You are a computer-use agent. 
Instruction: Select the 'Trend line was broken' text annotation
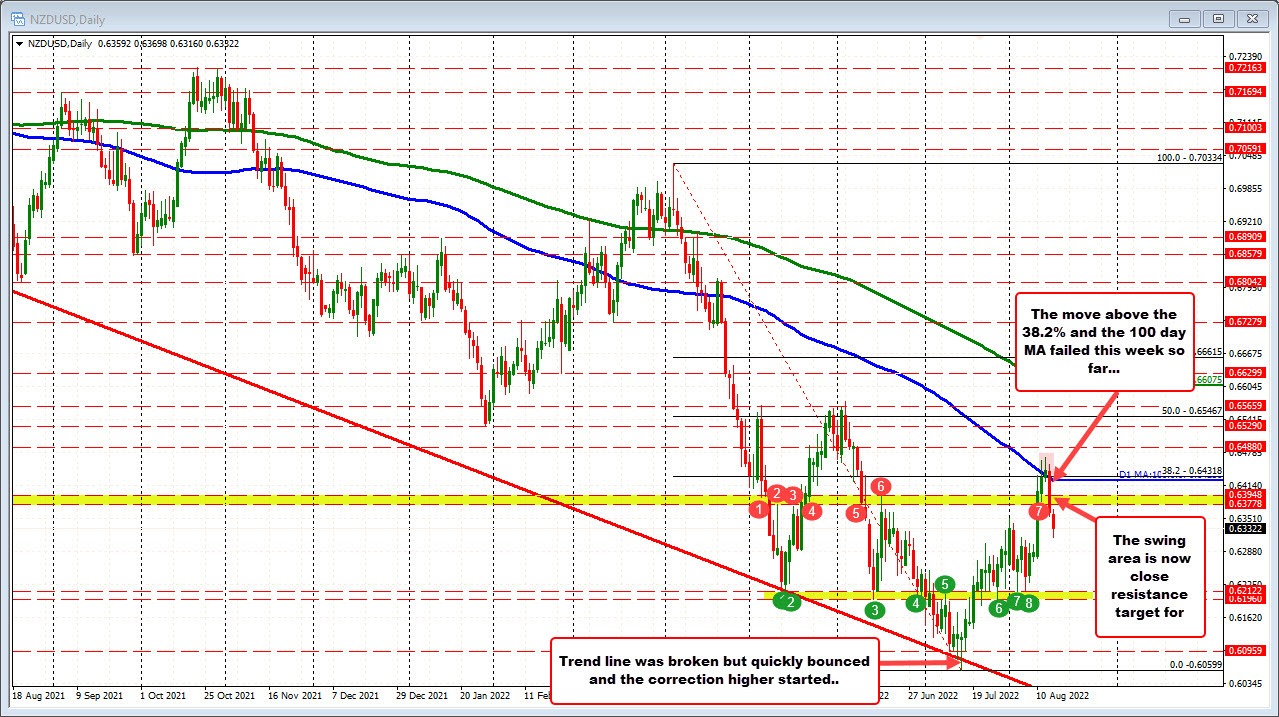point(714,670)
